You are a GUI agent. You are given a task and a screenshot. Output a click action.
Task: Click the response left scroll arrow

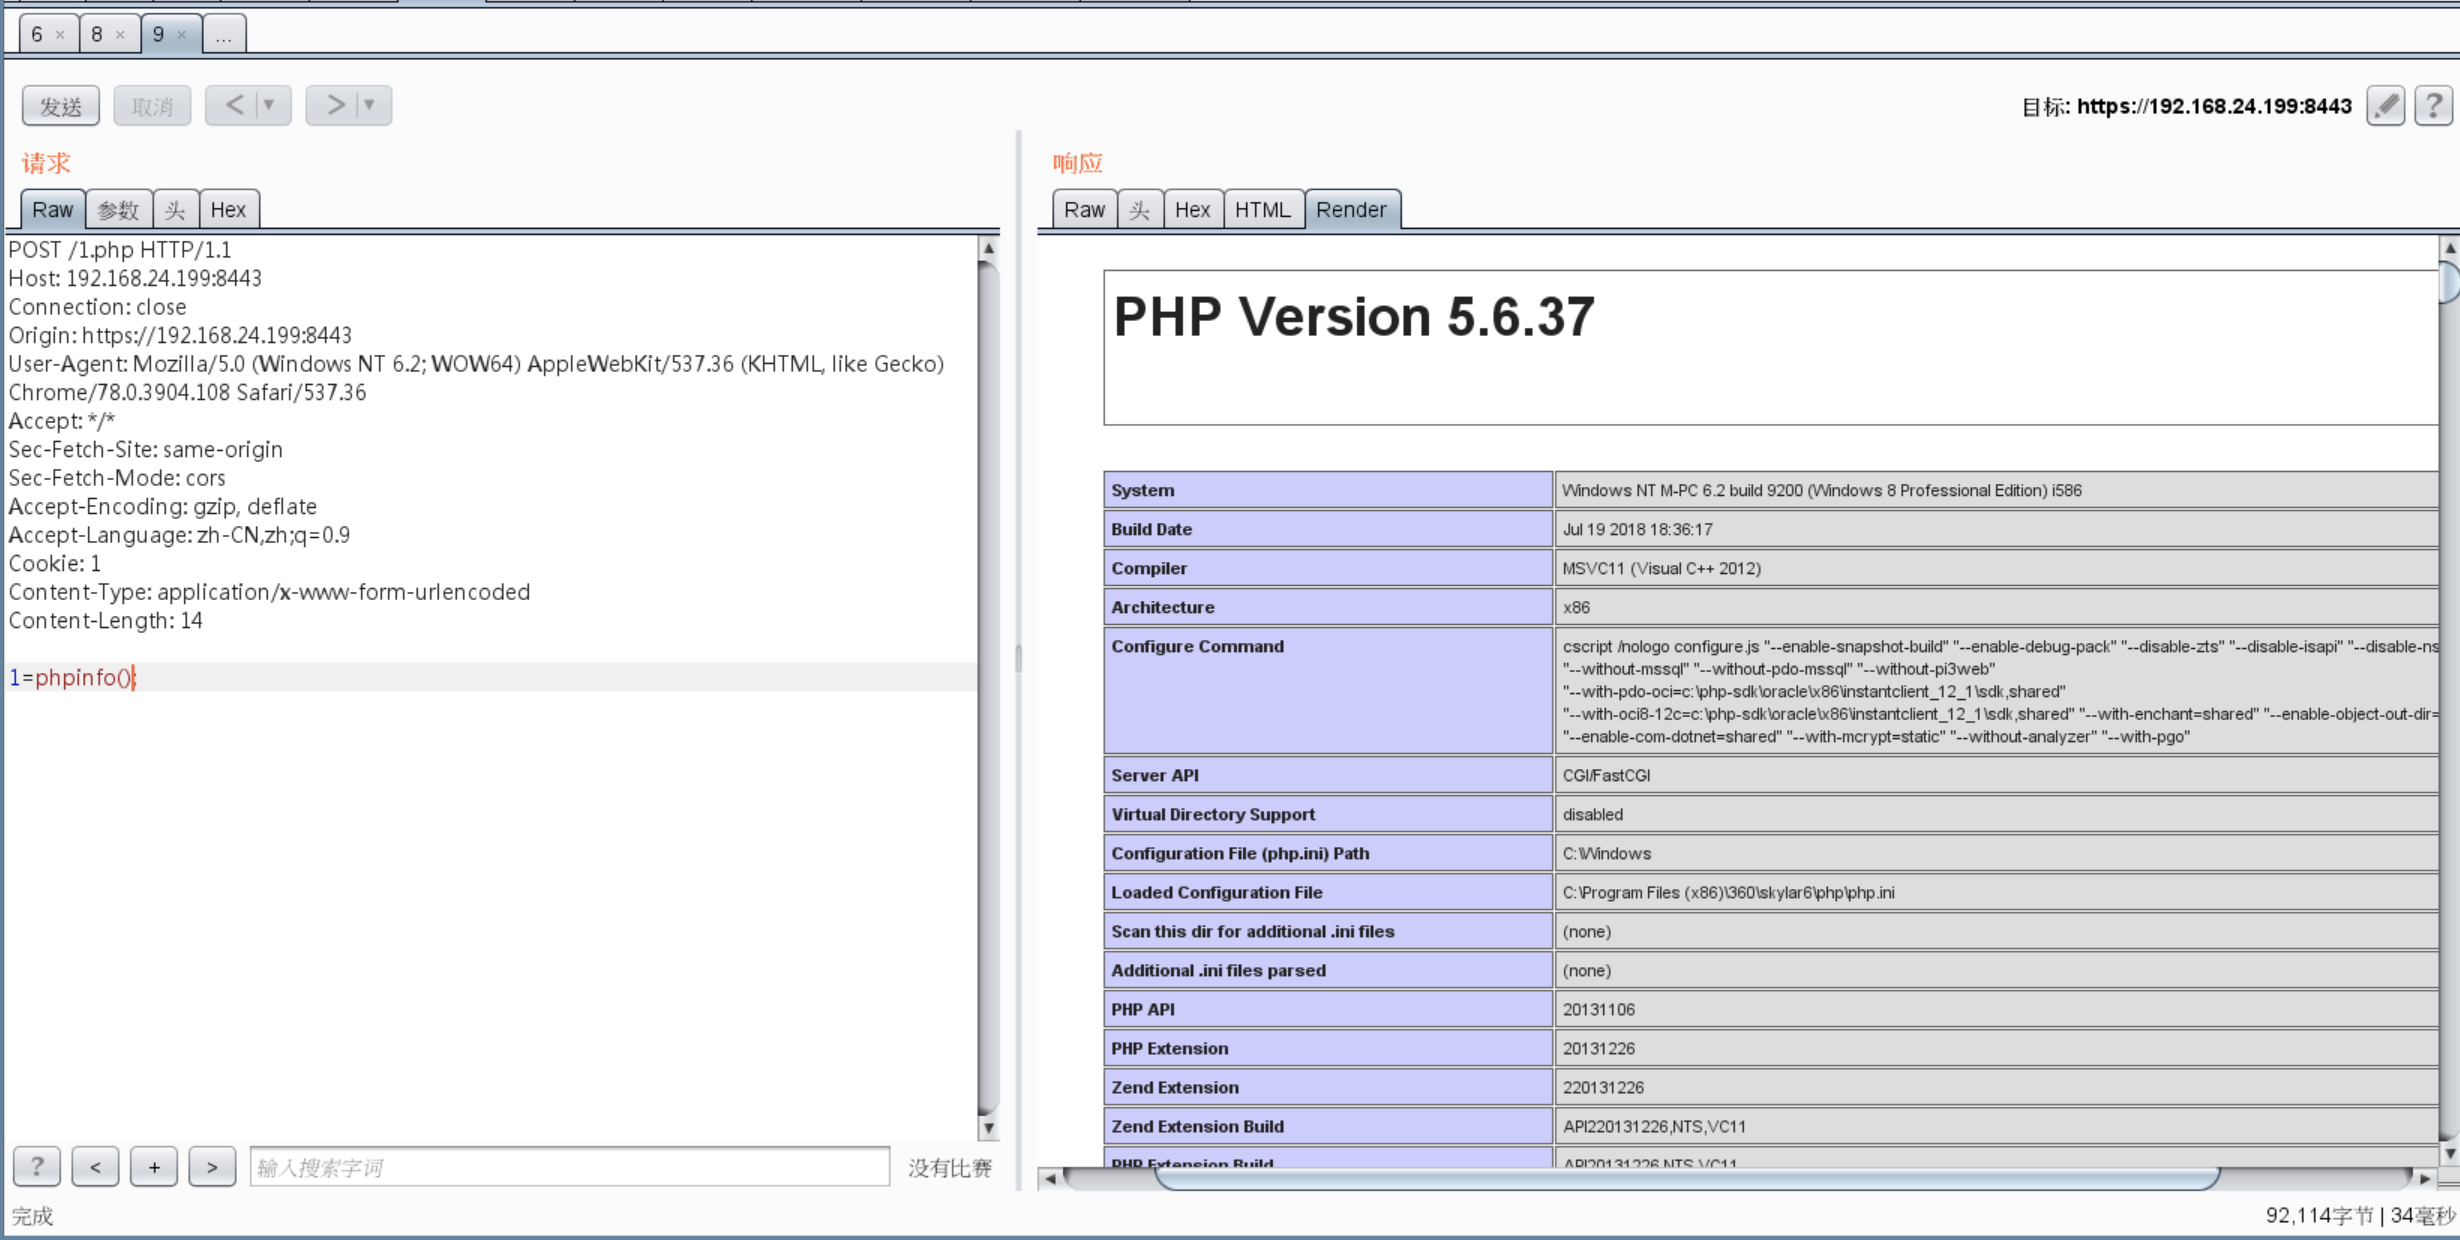tap(1050, 1178)
